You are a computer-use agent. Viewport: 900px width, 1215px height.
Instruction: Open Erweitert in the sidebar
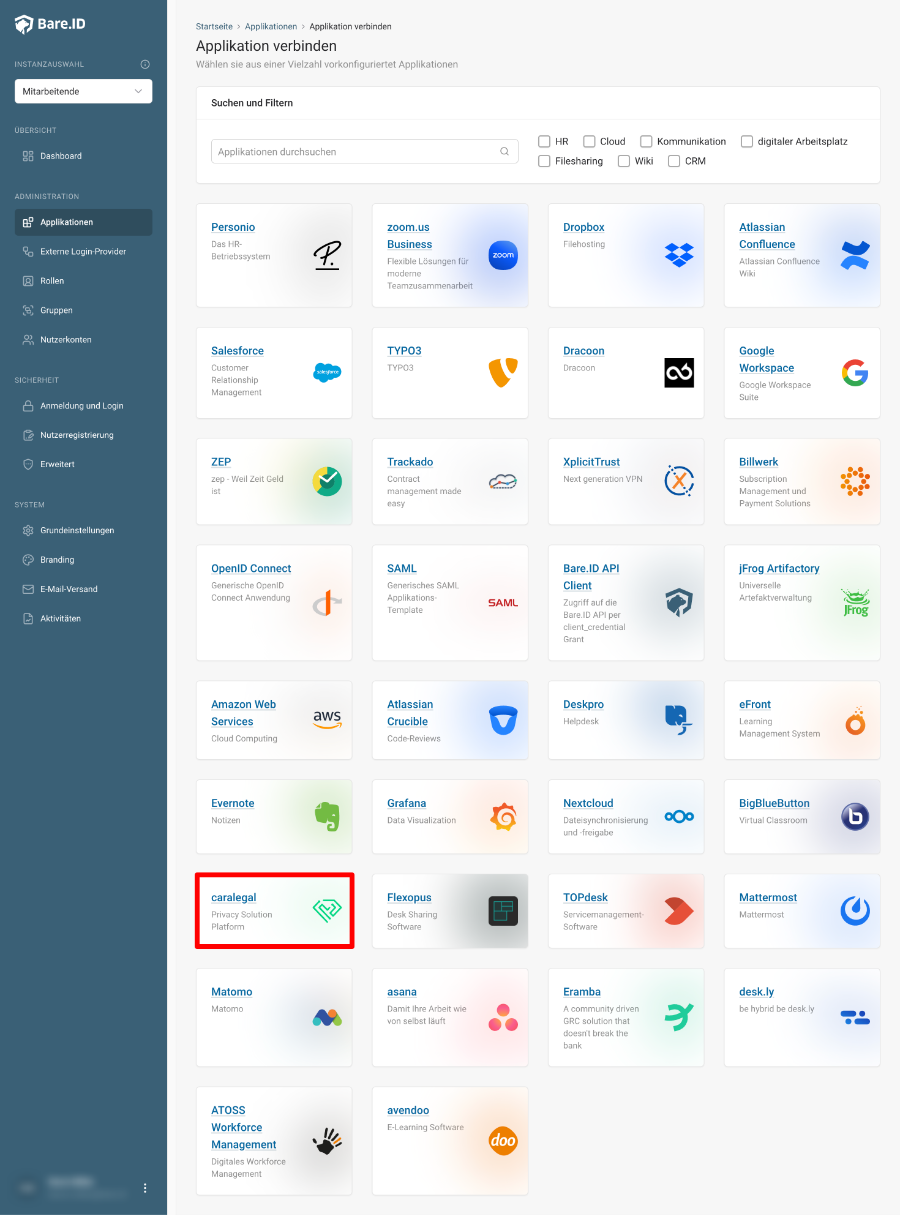coord(83,464)
